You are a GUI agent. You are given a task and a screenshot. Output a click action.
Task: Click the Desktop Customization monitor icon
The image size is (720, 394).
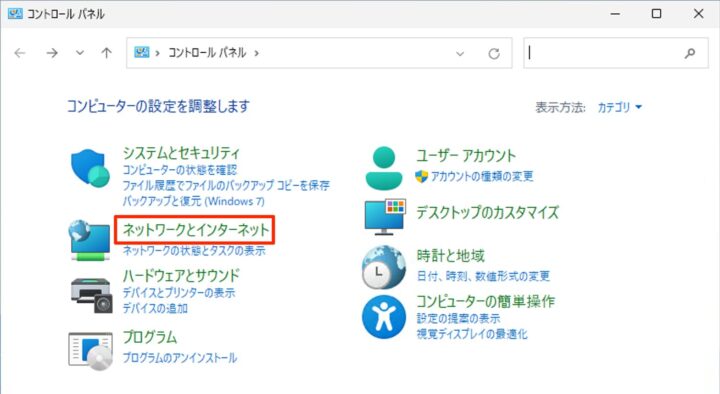[385, 217]
